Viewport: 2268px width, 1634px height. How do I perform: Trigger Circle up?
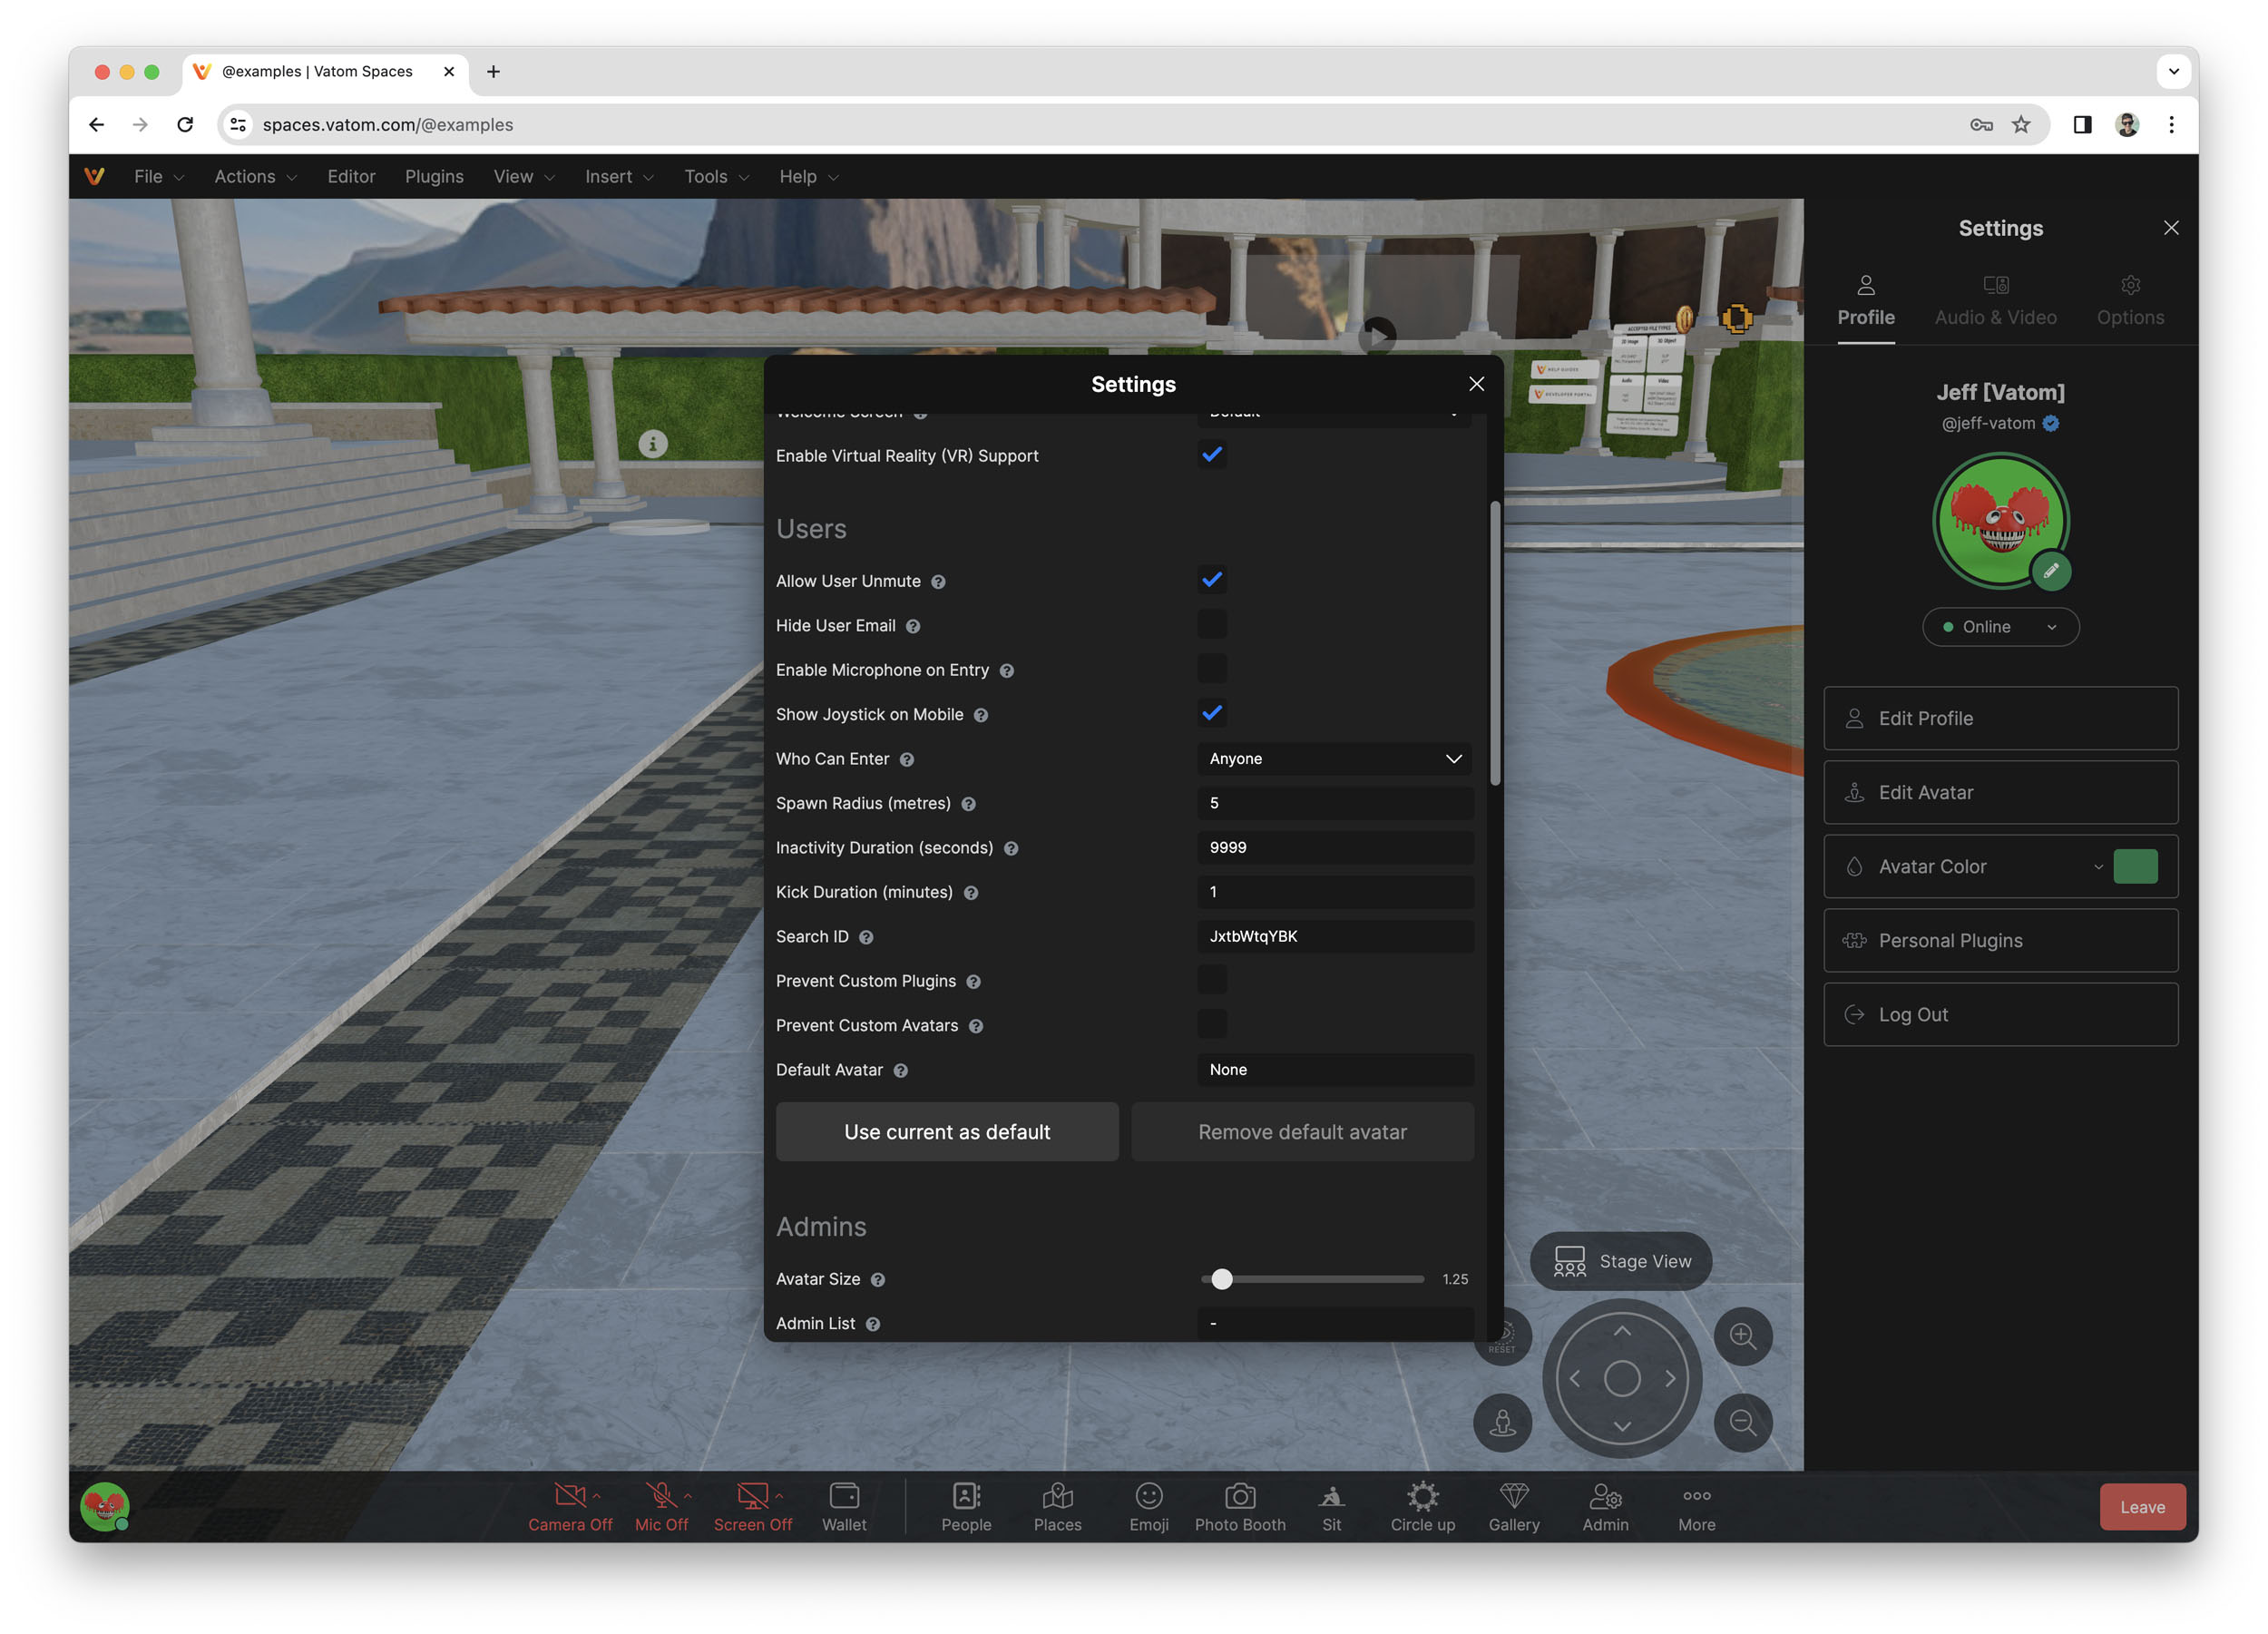tap(1422, 1506)
